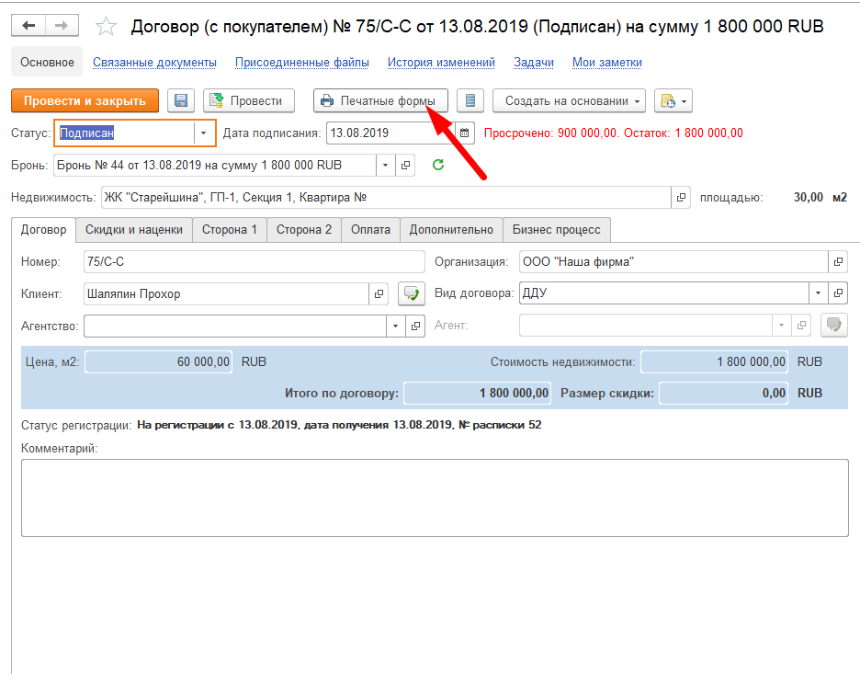Navigate forward with right arrow

coord(61,26)
